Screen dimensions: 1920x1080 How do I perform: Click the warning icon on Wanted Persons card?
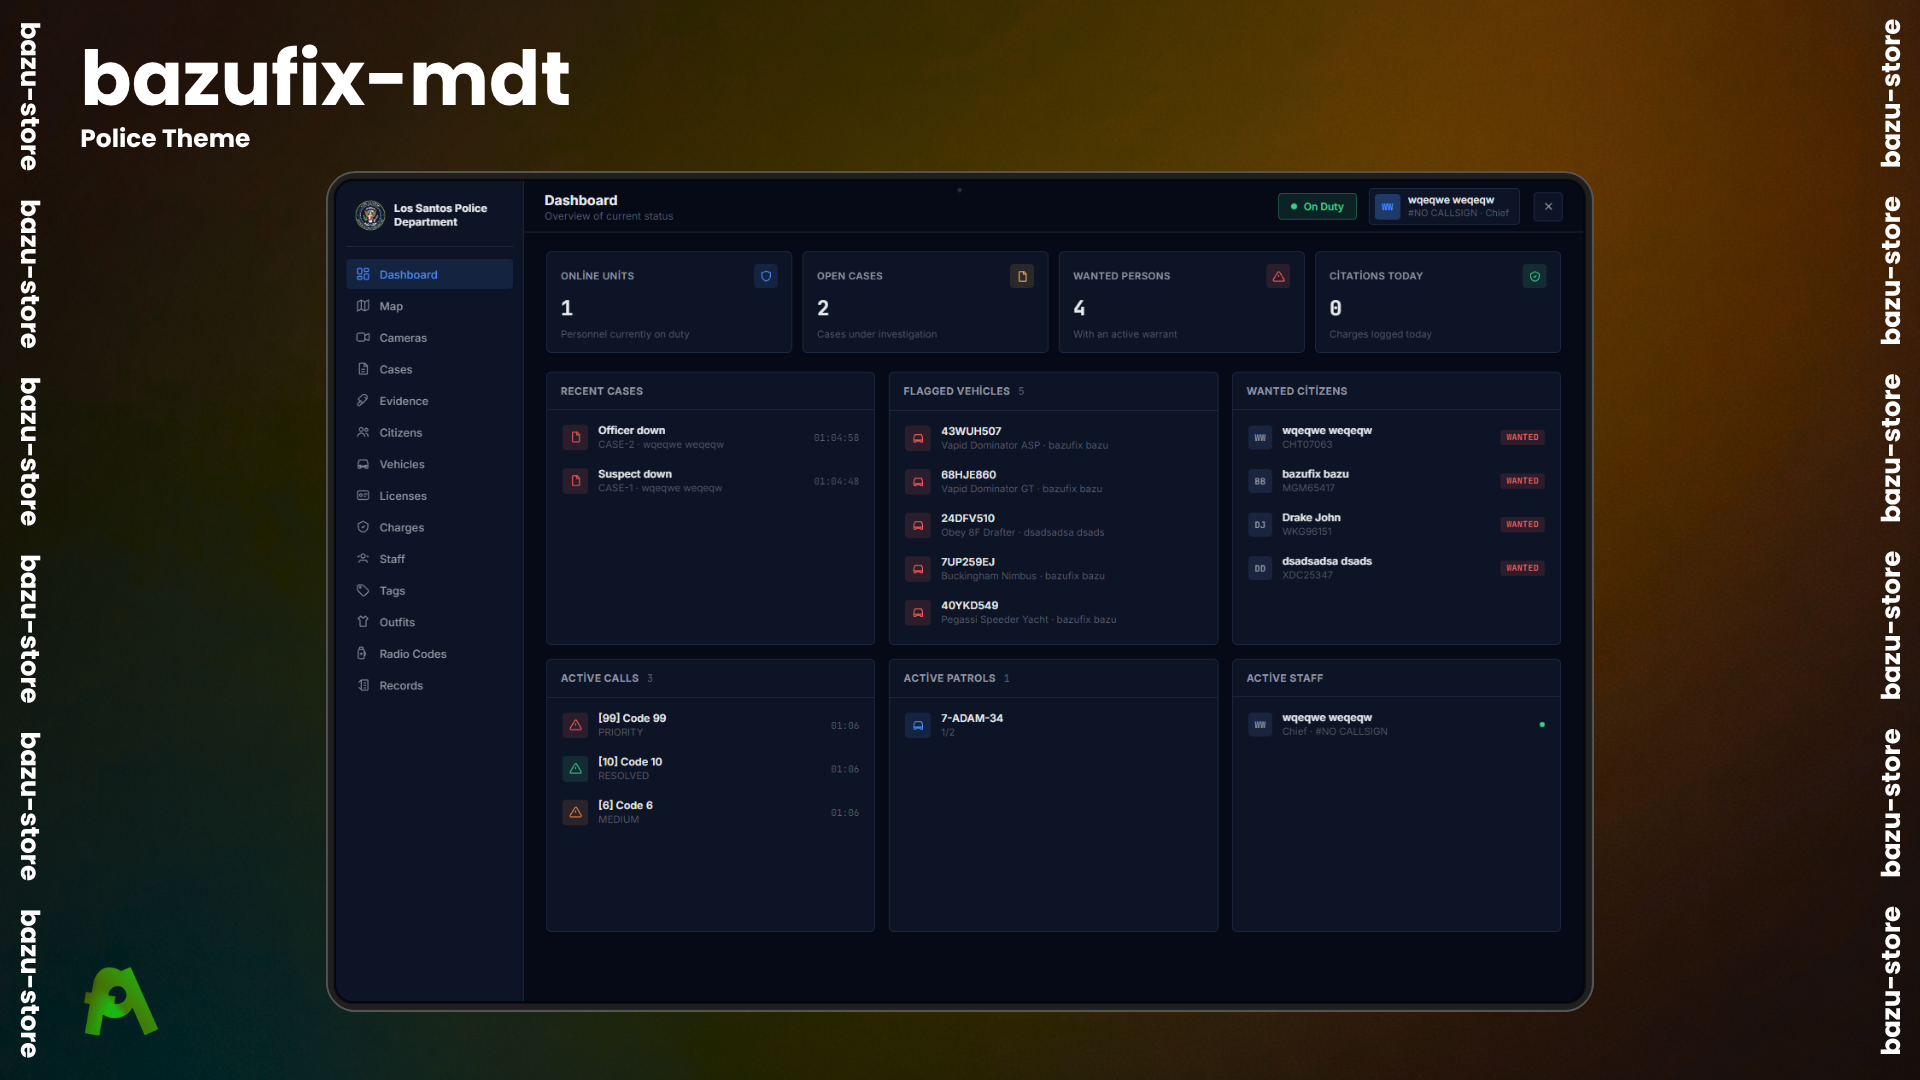tap(1278, 276)
